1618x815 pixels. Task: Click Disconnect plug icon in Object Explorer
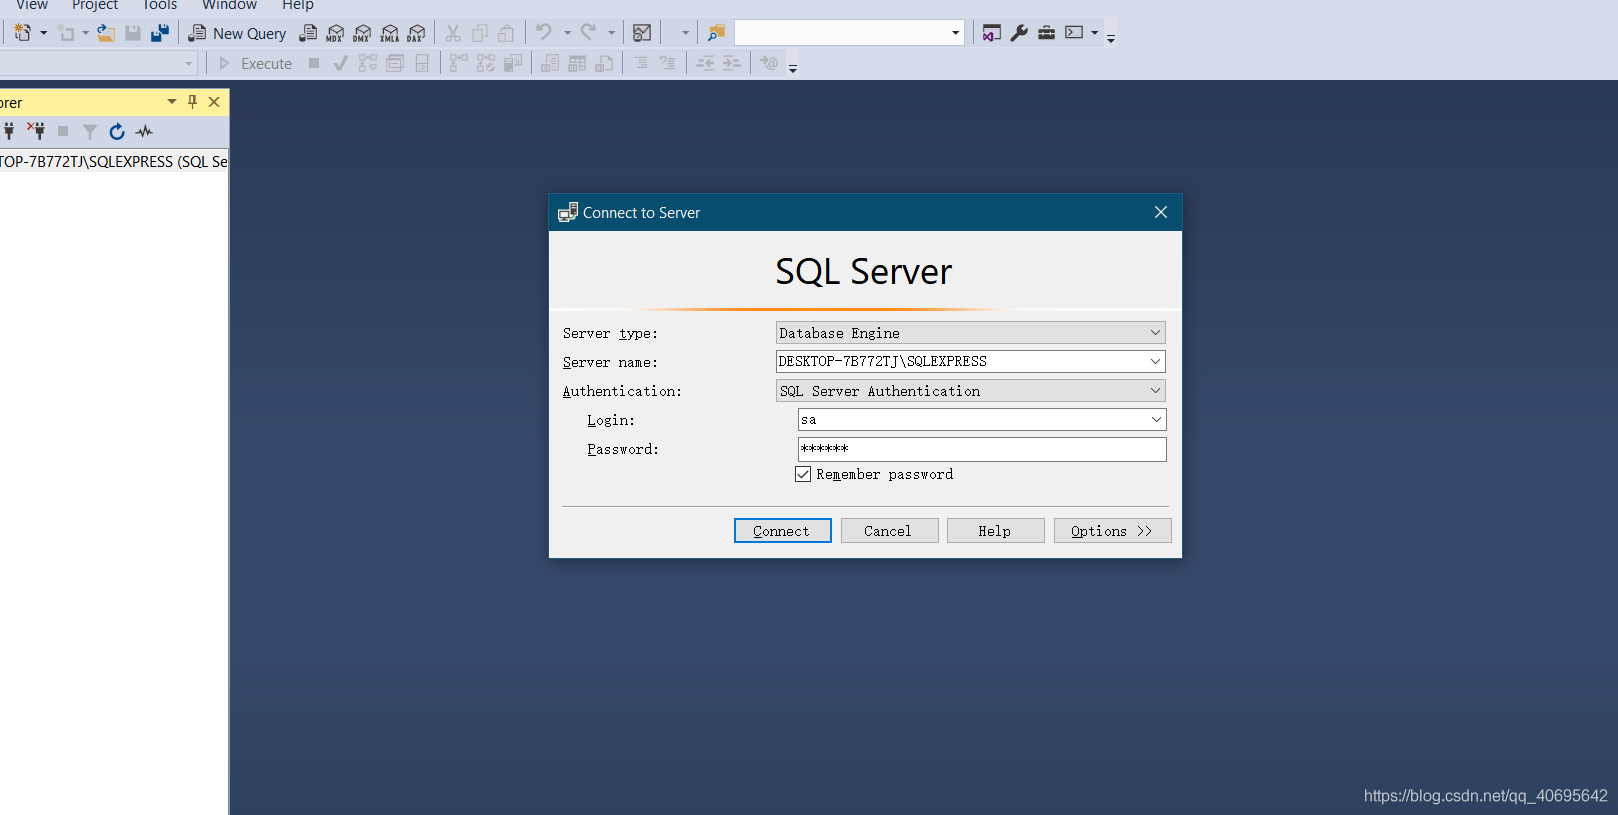tap(36, 131)
